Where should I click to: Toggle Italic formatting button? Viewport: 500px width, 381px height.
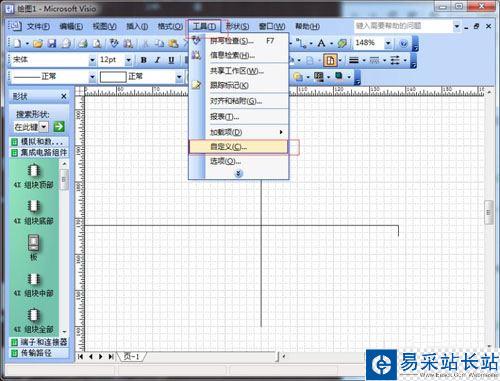pyautogui.click(x=157, y=60)
